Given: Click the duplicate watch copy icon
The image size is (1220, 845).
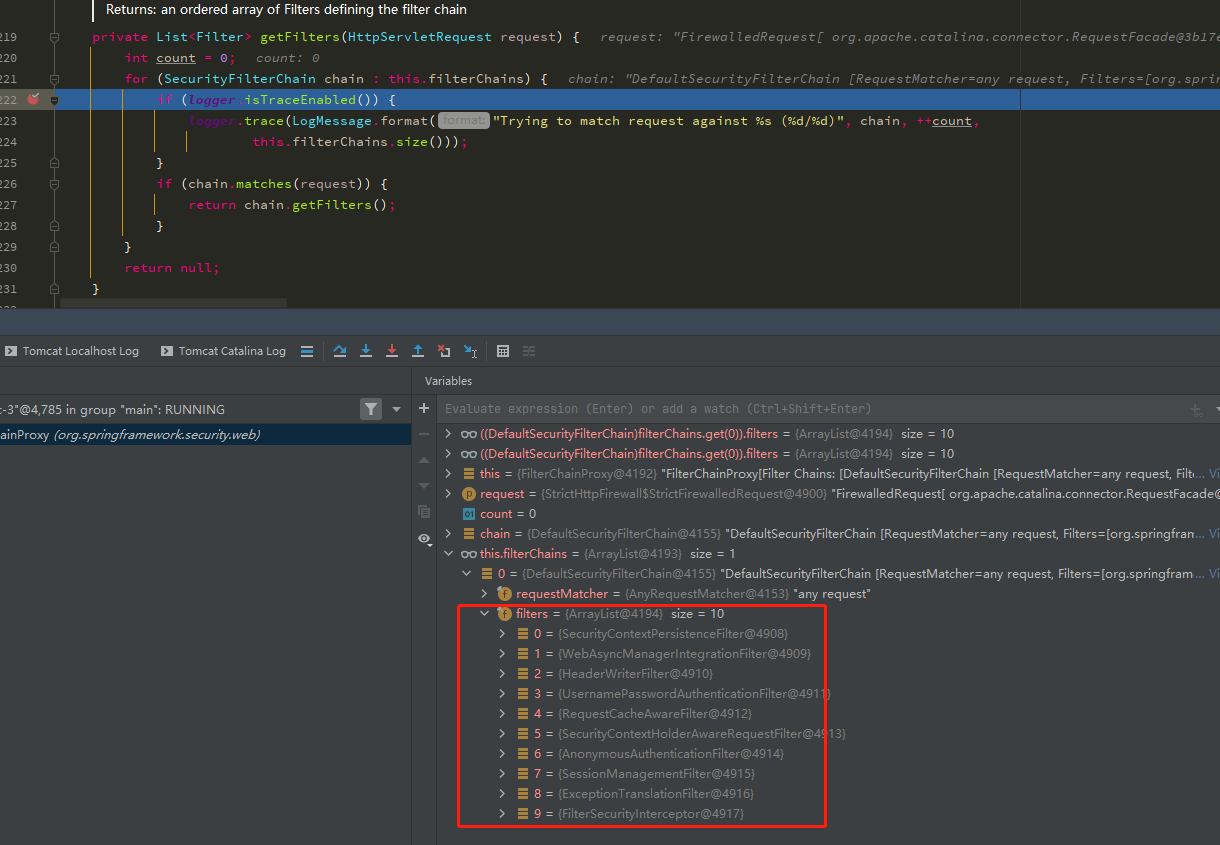Looking at the screenshot, I should [424, 511].
